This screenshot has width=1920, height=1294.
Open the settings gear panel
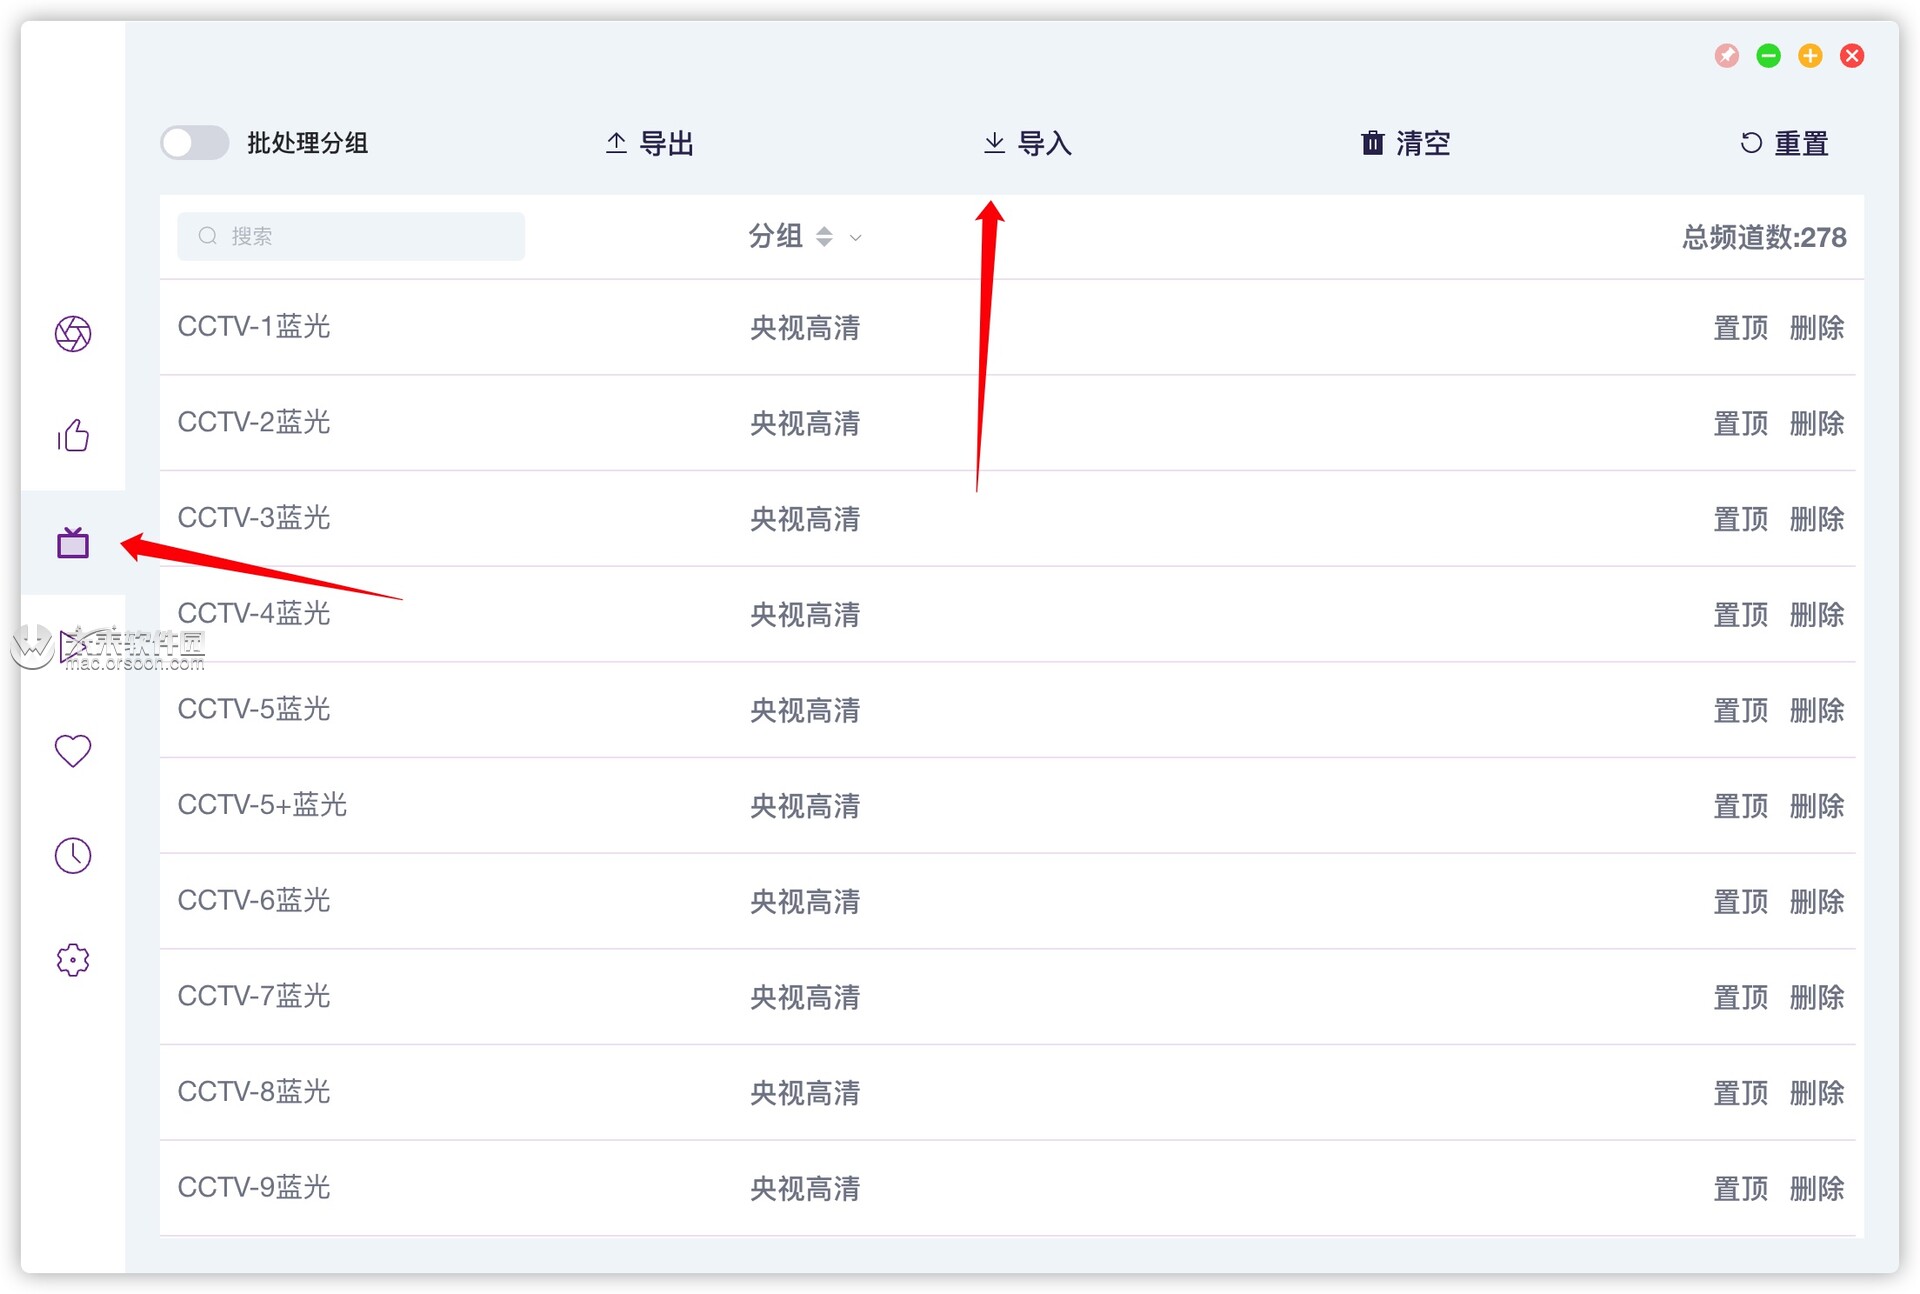(72, 959)
